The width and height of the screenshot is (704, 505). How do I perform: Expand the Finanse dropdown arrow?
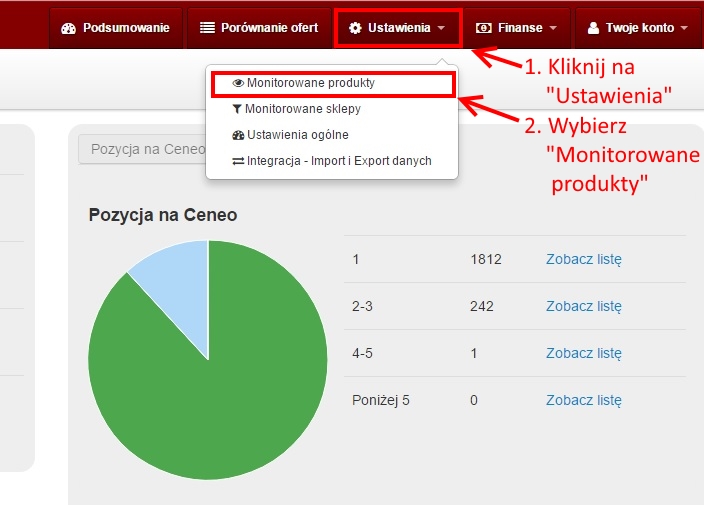(553, 28)
